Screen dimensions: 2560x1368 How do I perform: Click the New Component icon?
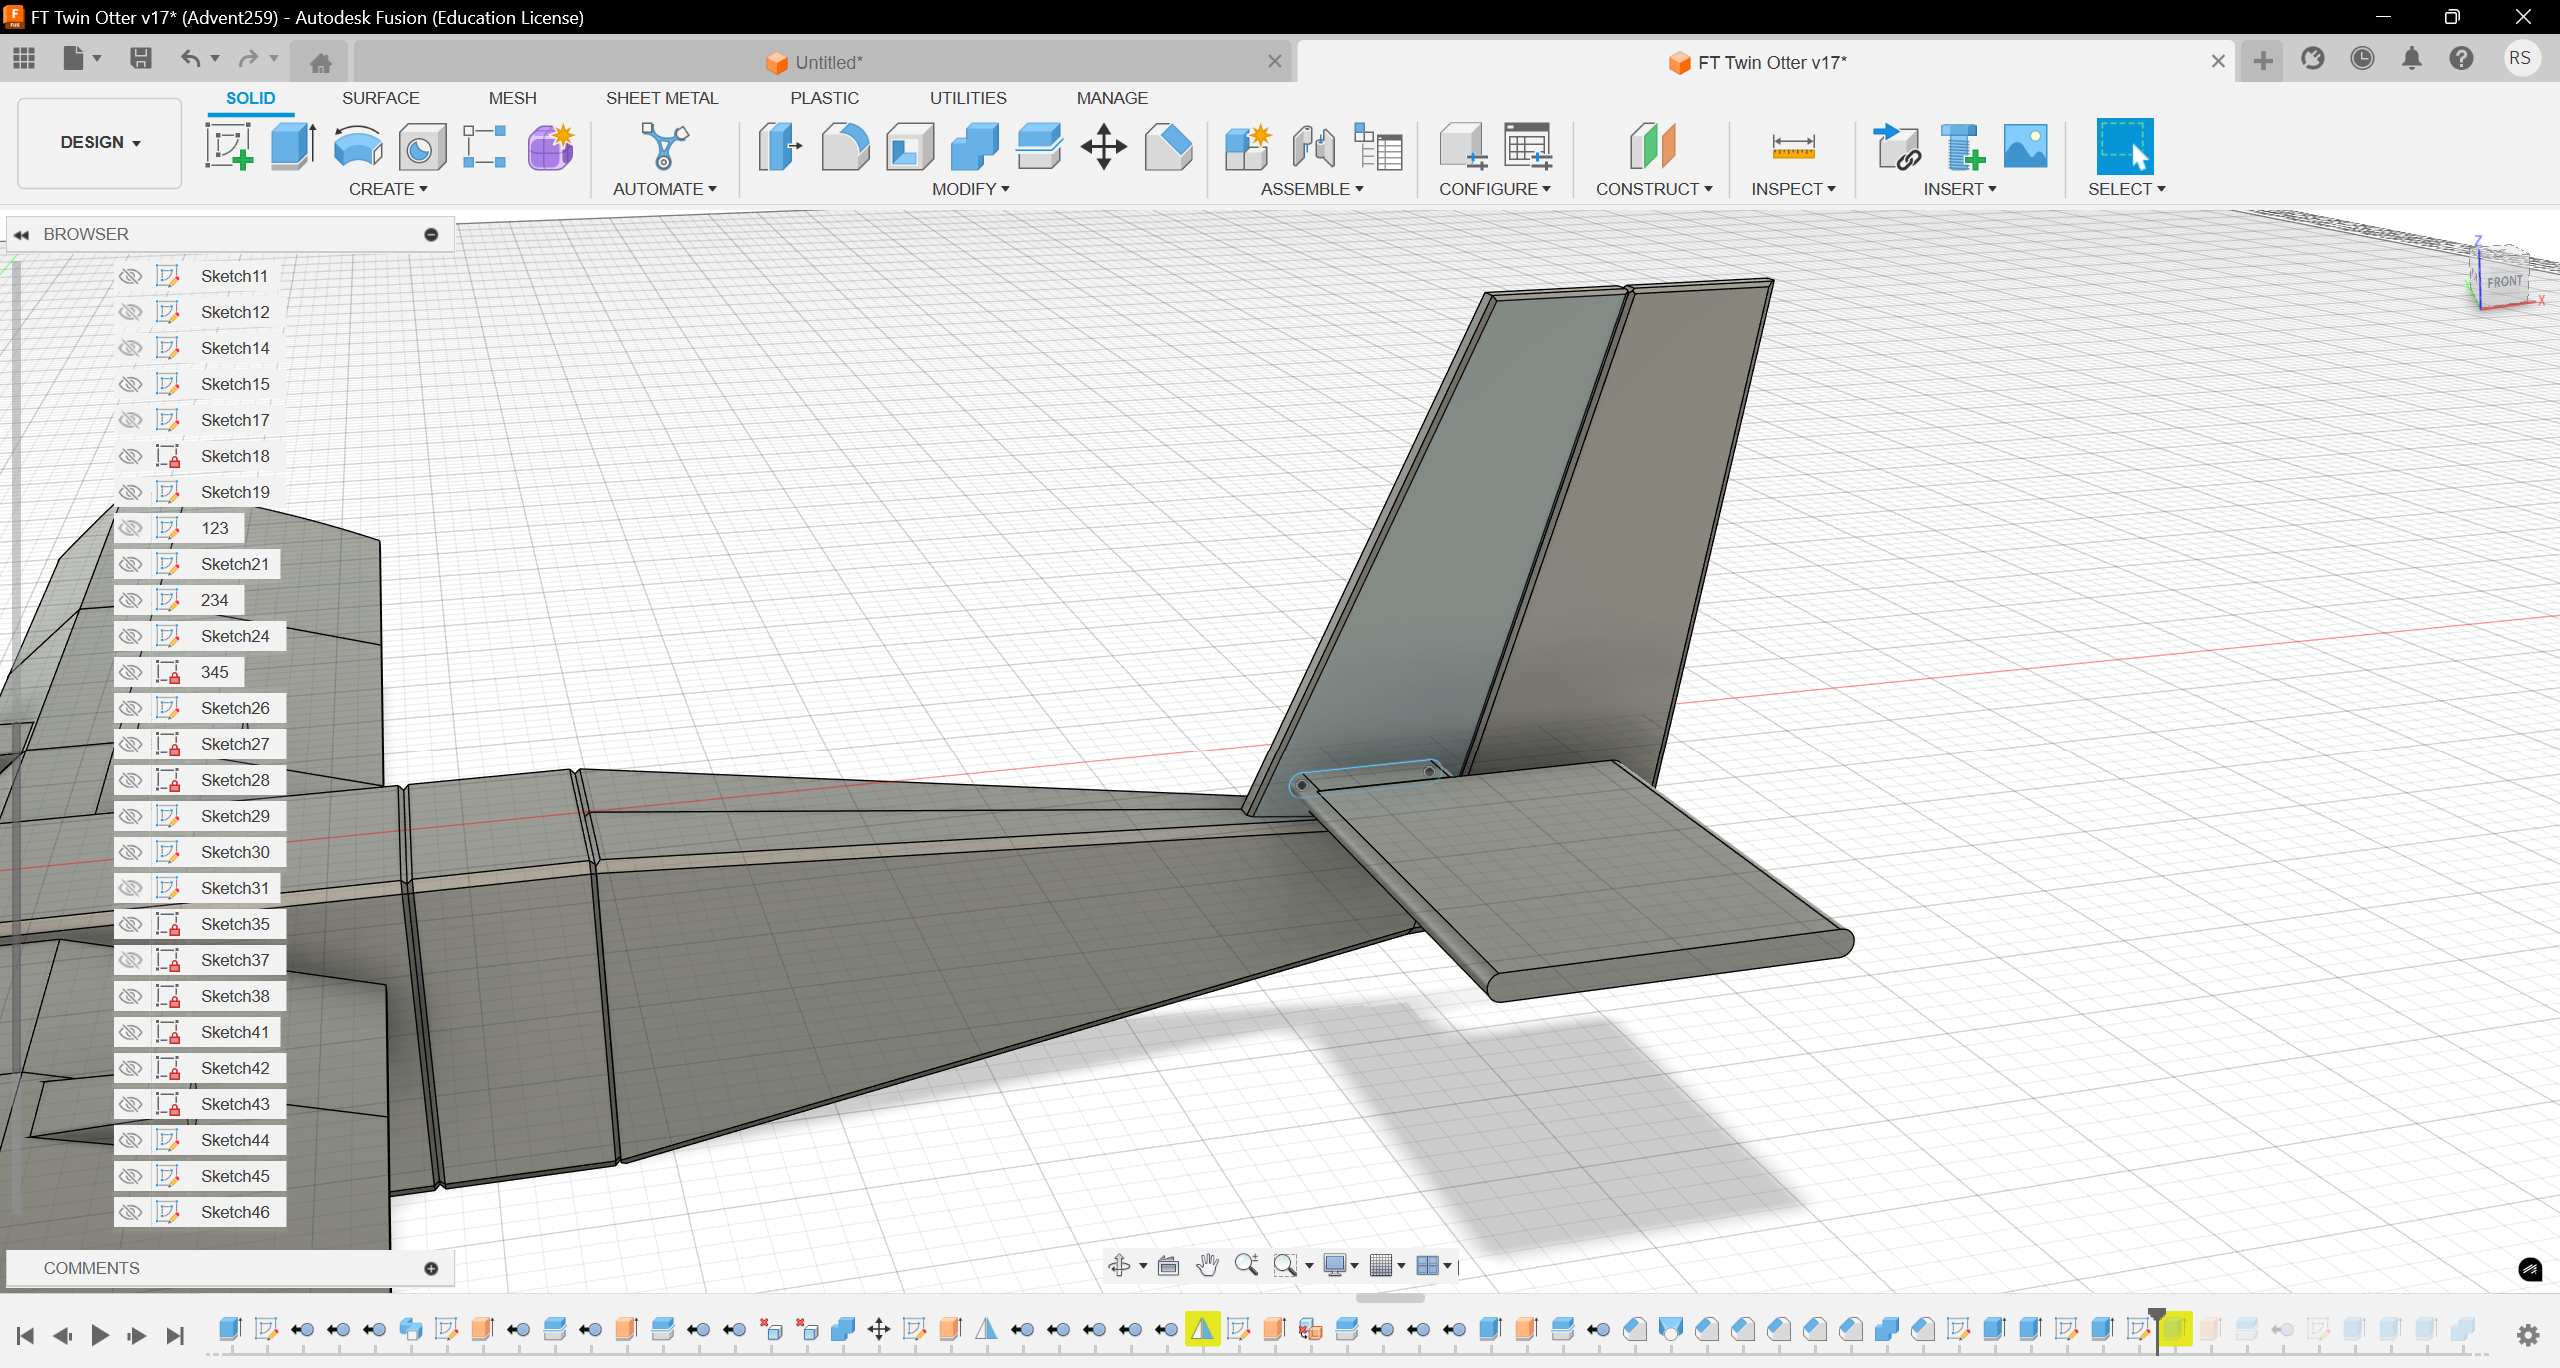coord(1248,147)
